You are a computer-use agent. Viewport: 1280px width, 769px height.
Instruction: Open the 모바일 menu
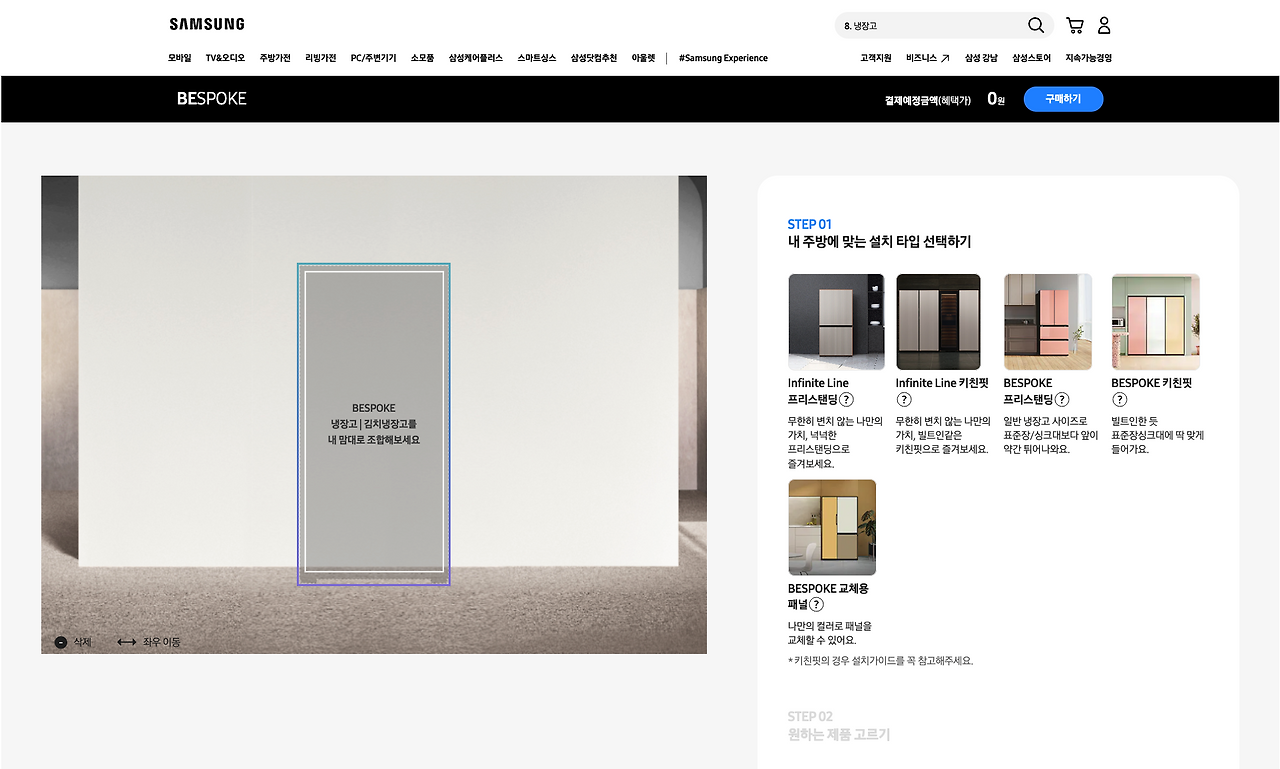pyautogui.click(x=180, y=58)
